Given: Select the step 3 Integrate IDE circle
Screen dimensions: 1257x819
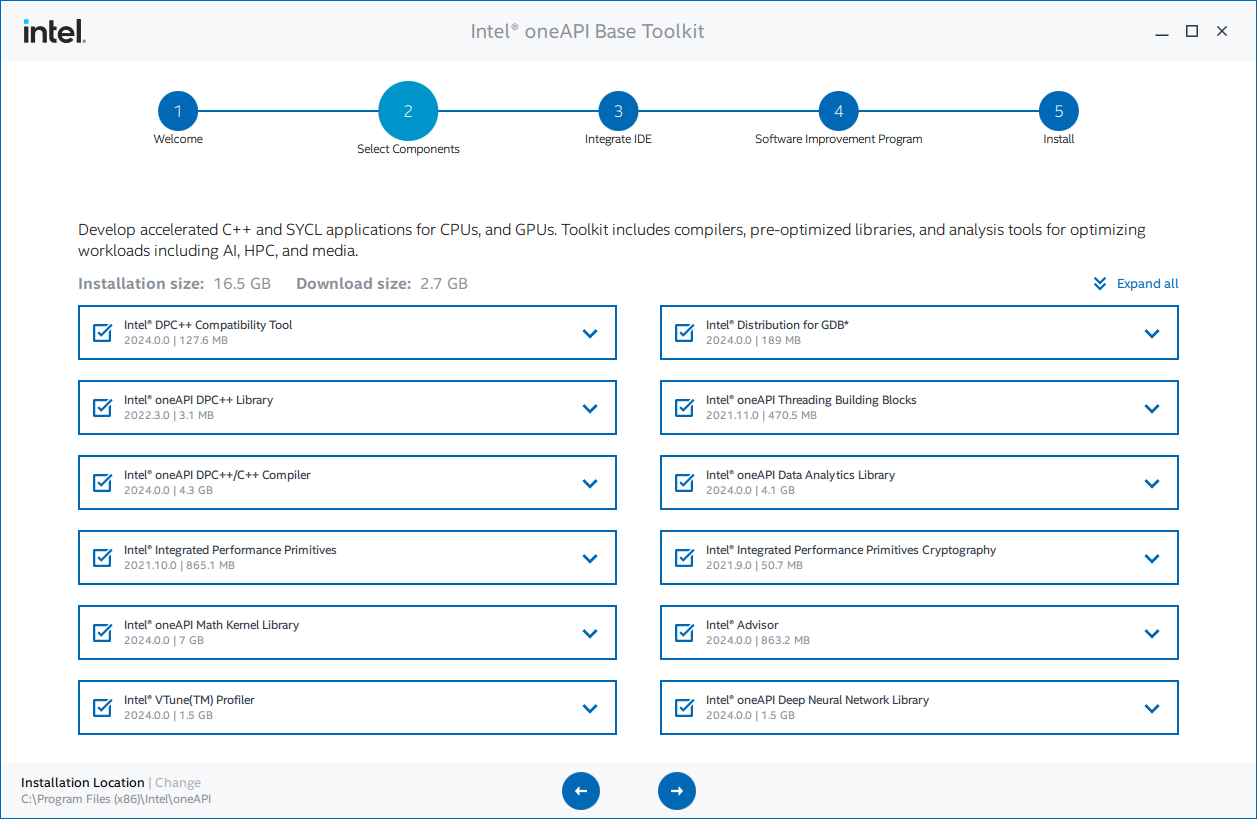Looking at the screenshot, I should click(618, 112).
